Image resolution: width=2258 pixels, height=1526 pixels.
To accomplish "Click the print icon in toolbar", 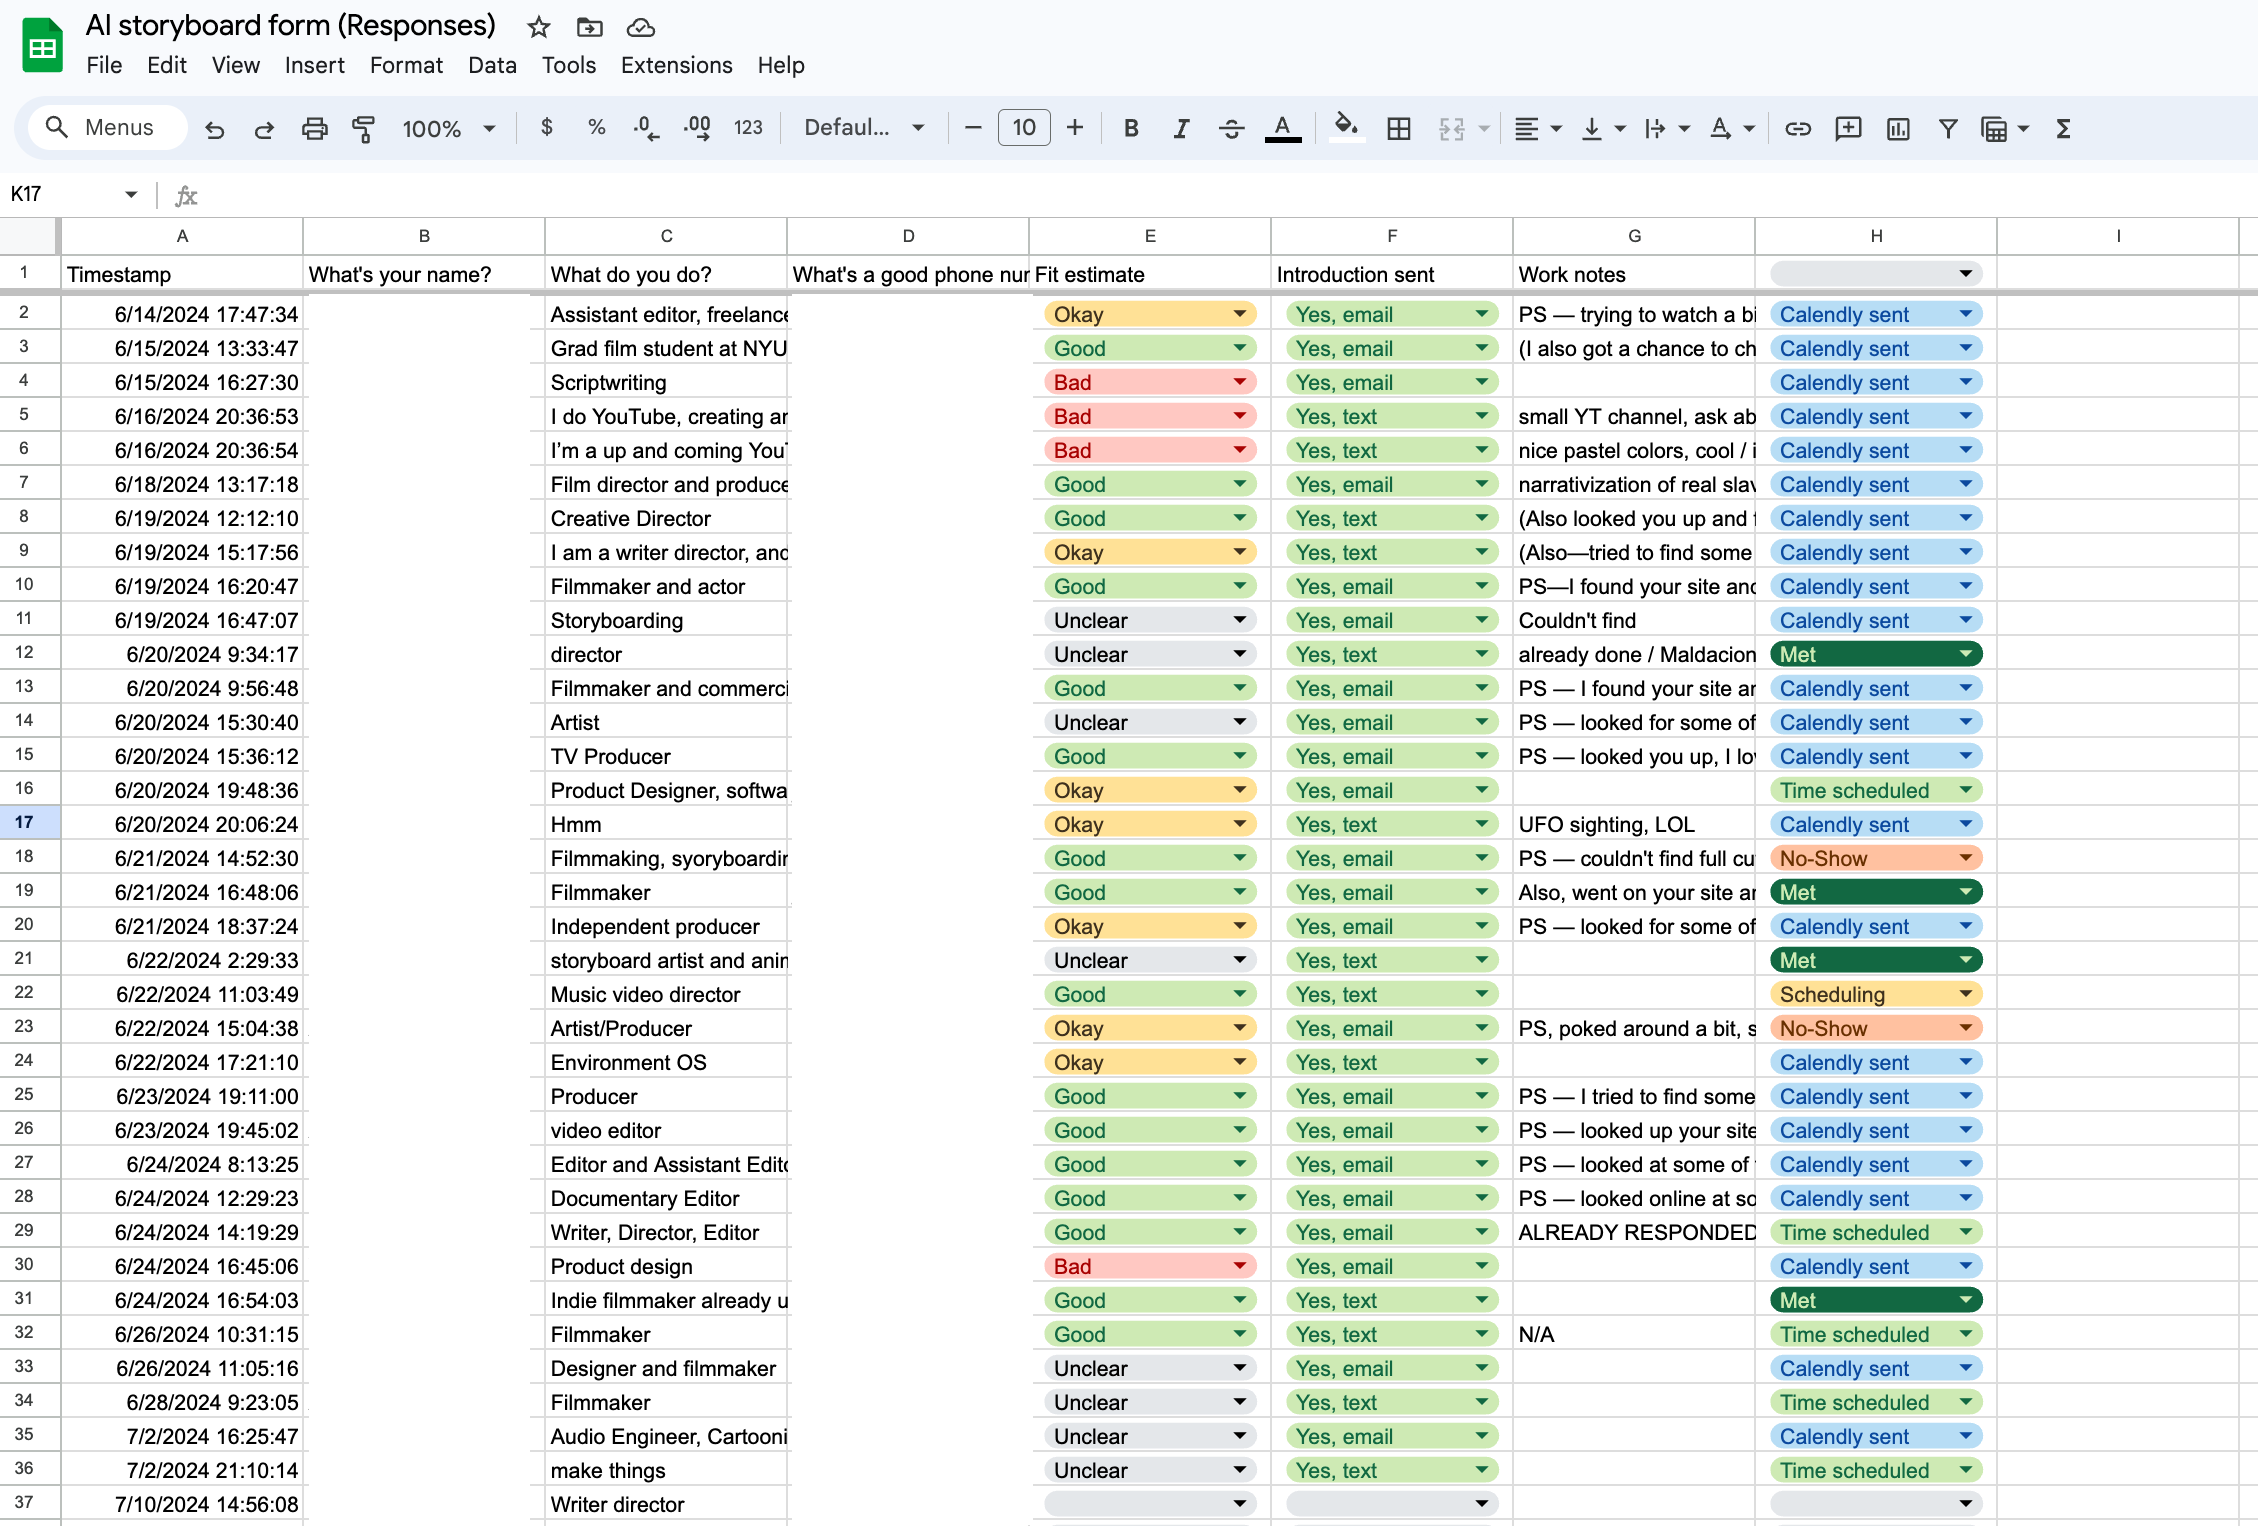I will (x=314, y=128).
